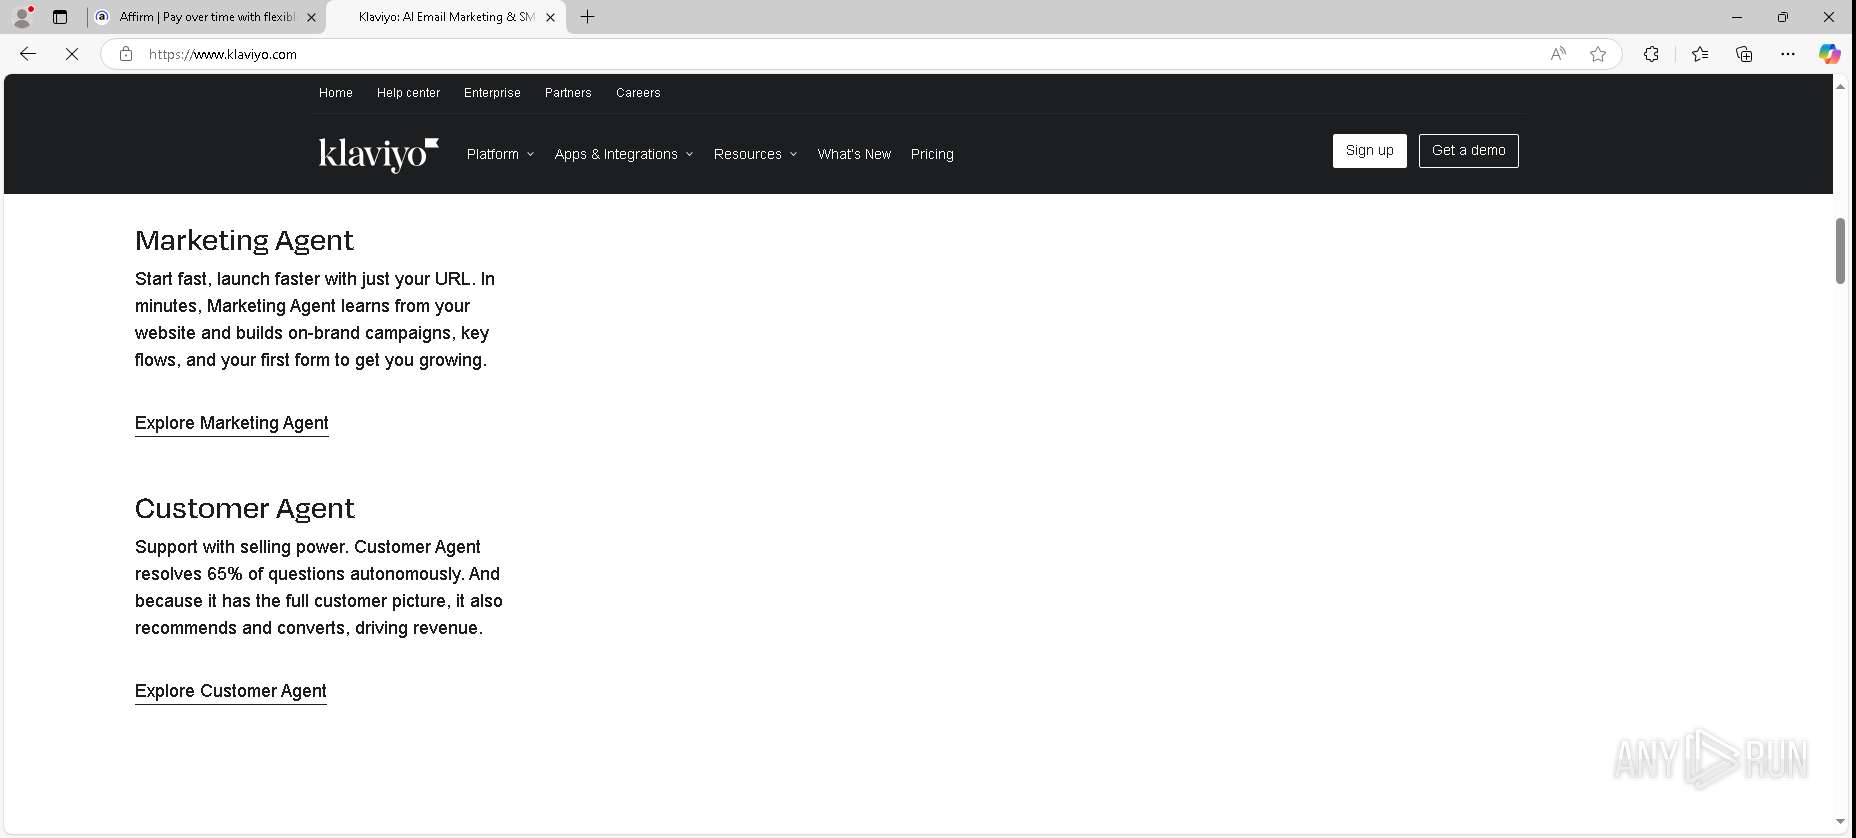The image size is (1856, 838).
Task: Open the Pricing page
Action: [932, 154]
